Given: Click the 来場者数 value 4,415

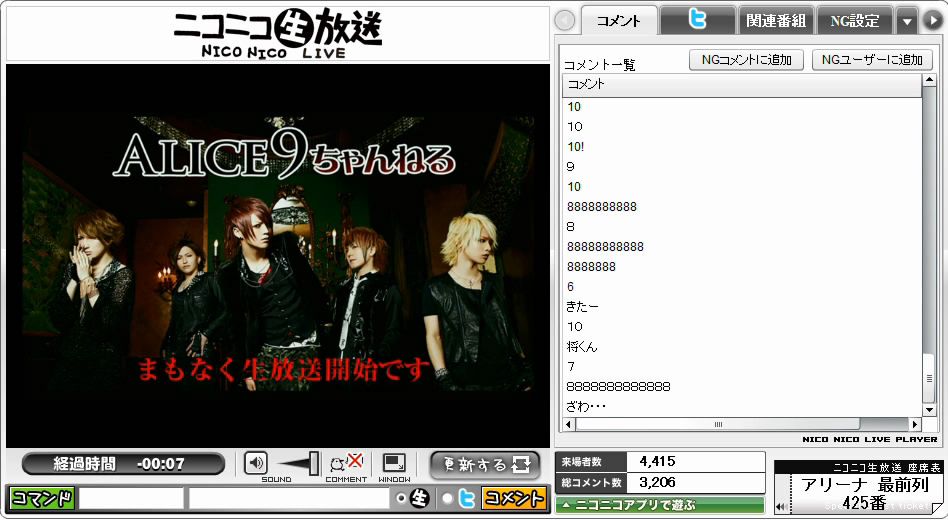Looking at the screenshot, I should [x=657, y=461].
